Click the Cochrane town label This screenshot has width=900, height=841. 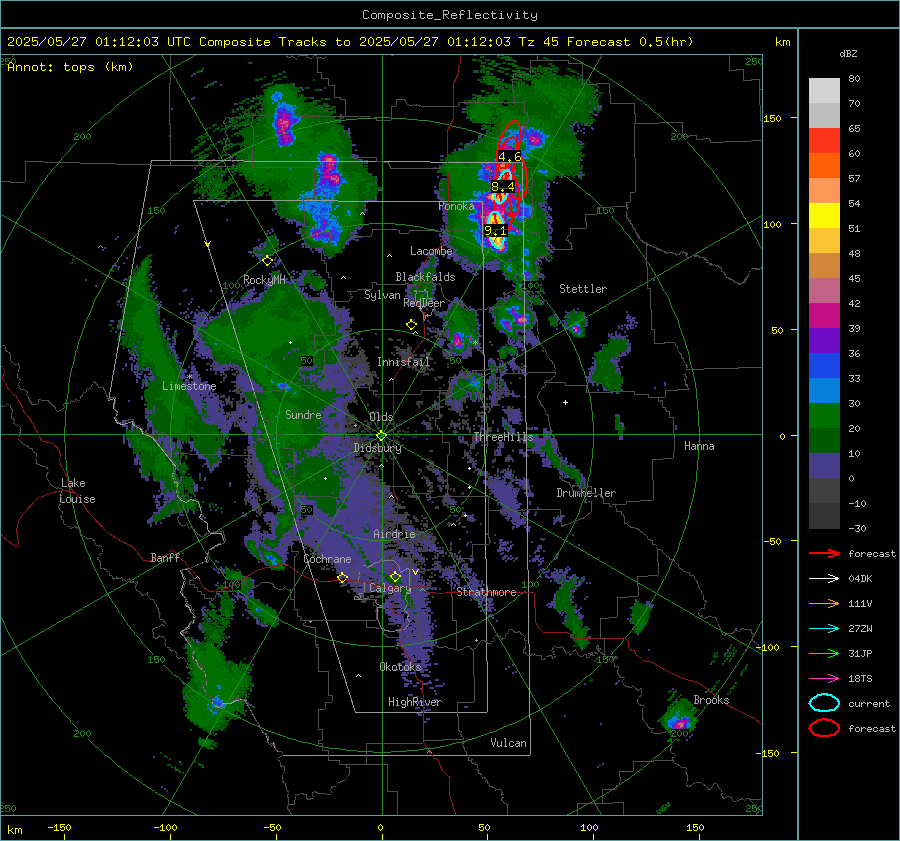click(327, 559)
